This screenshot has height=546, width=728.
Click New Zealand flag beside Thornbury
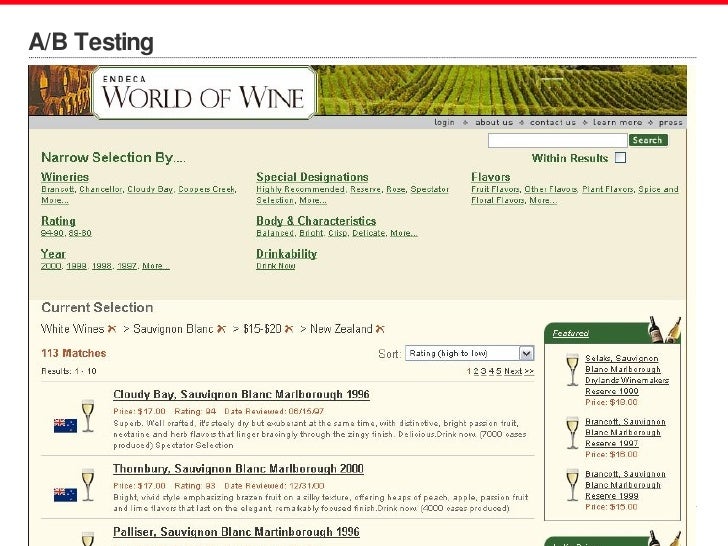point(65,494)
